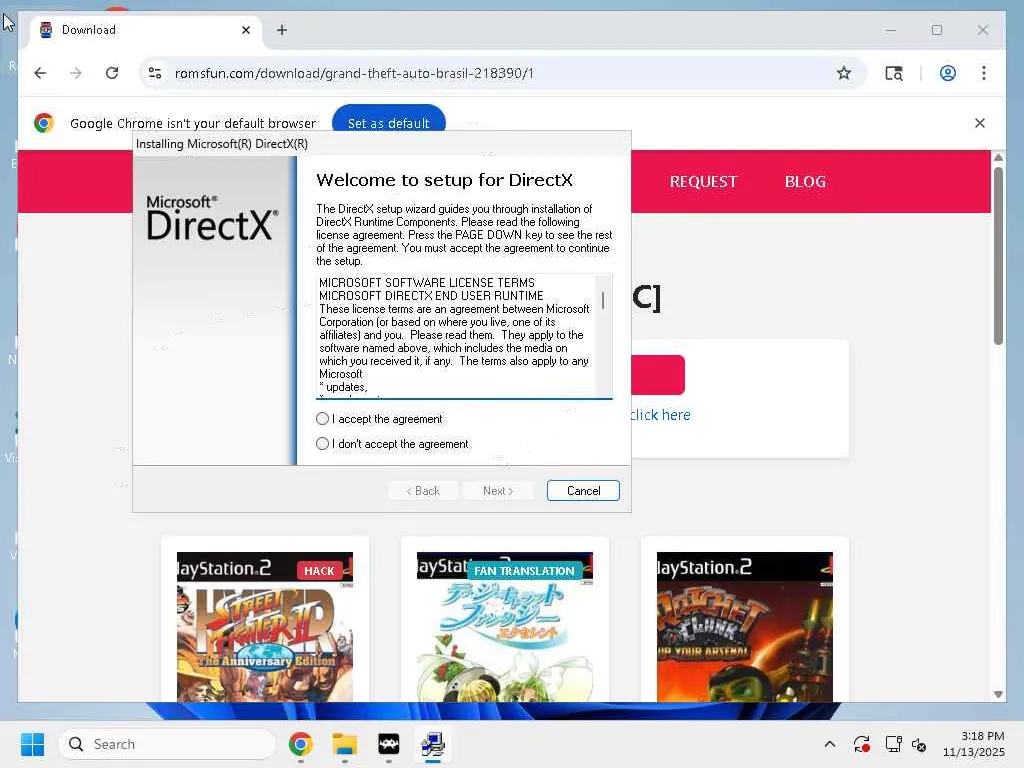Follow the 'click here' link
Screen dimensions: 1024x768
(660, 415)
